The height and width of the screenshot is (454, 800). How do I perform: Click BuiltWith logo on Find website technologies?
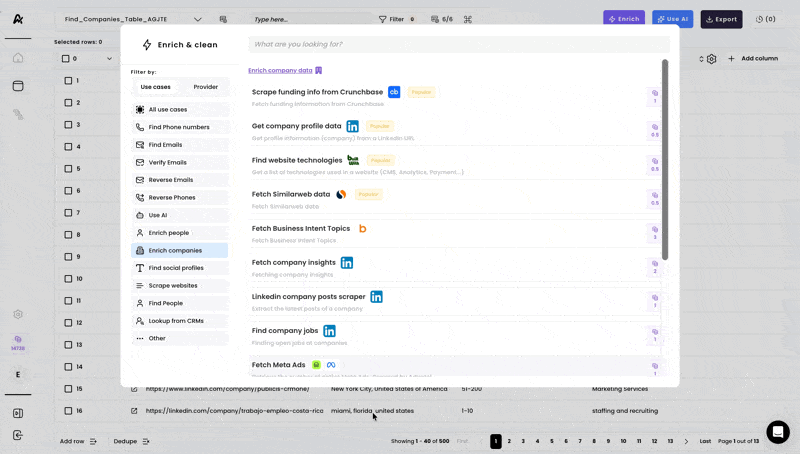(x=353, y=160)
